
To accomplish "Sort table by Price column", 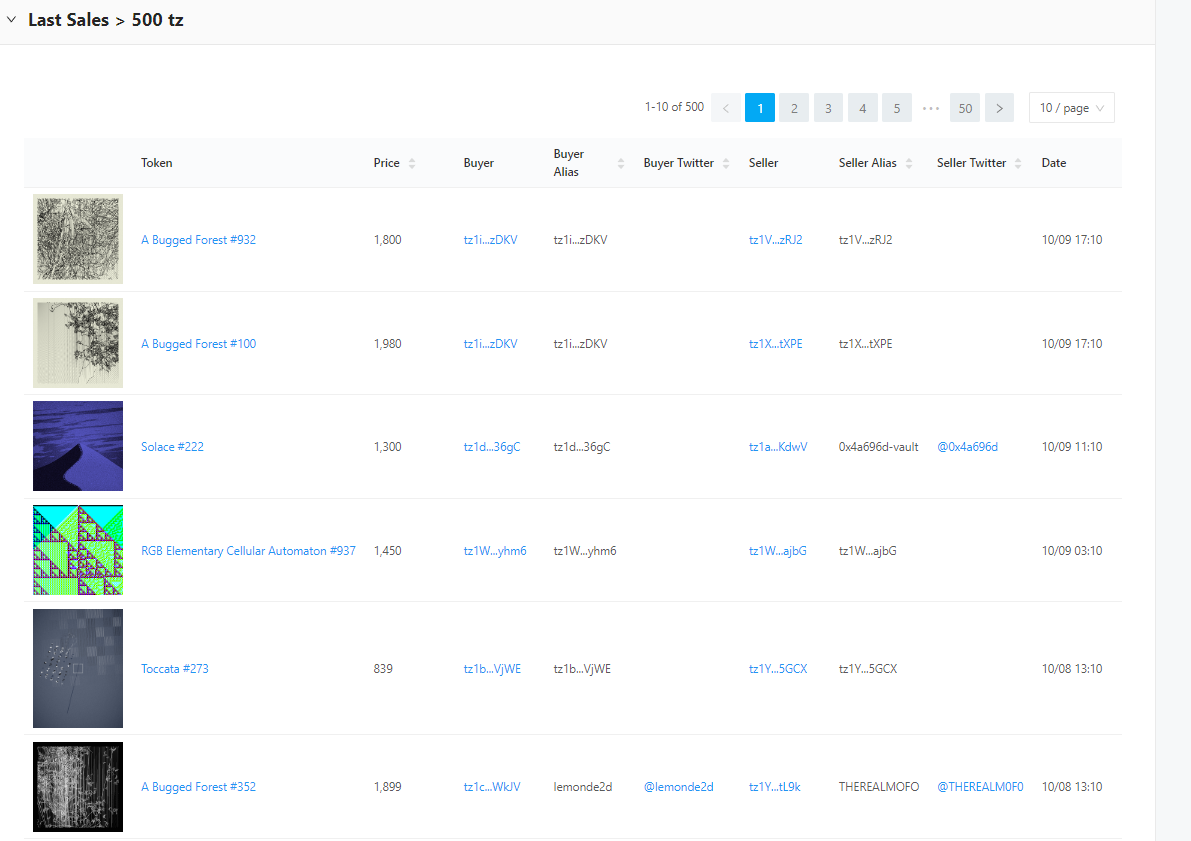I will pos(411,163).
